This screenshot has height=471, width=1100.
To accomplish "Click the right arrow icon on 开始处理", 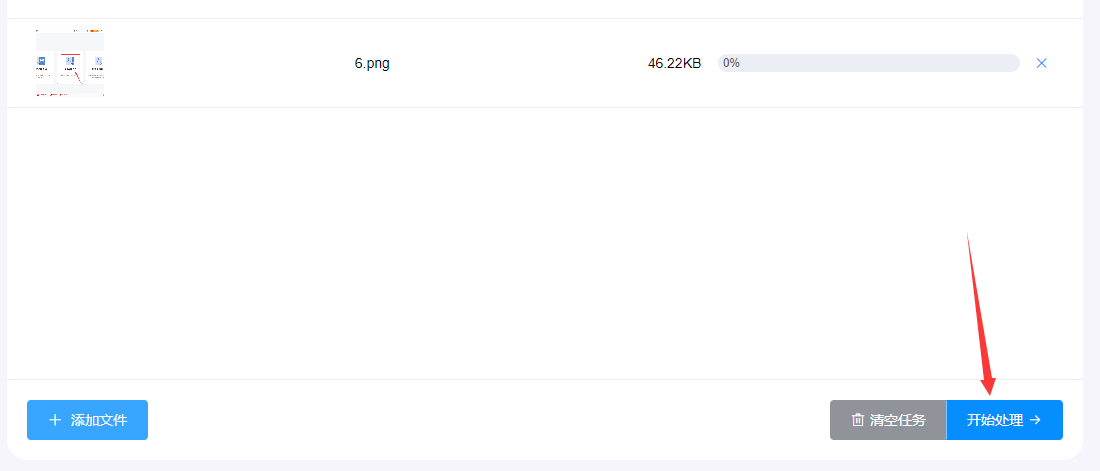I will click(x=1035, y=420).
